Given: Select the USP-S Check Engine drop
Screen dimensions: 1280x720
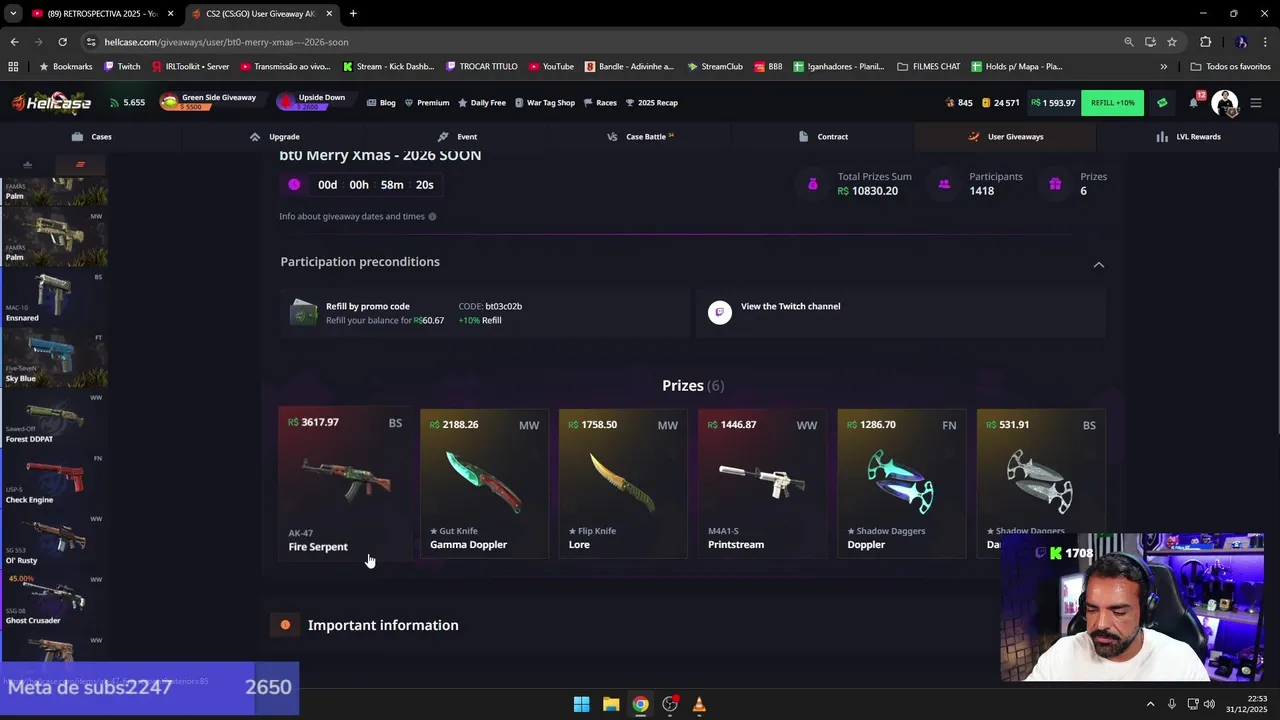Looking at the screenshot, I should pos(54,479).
